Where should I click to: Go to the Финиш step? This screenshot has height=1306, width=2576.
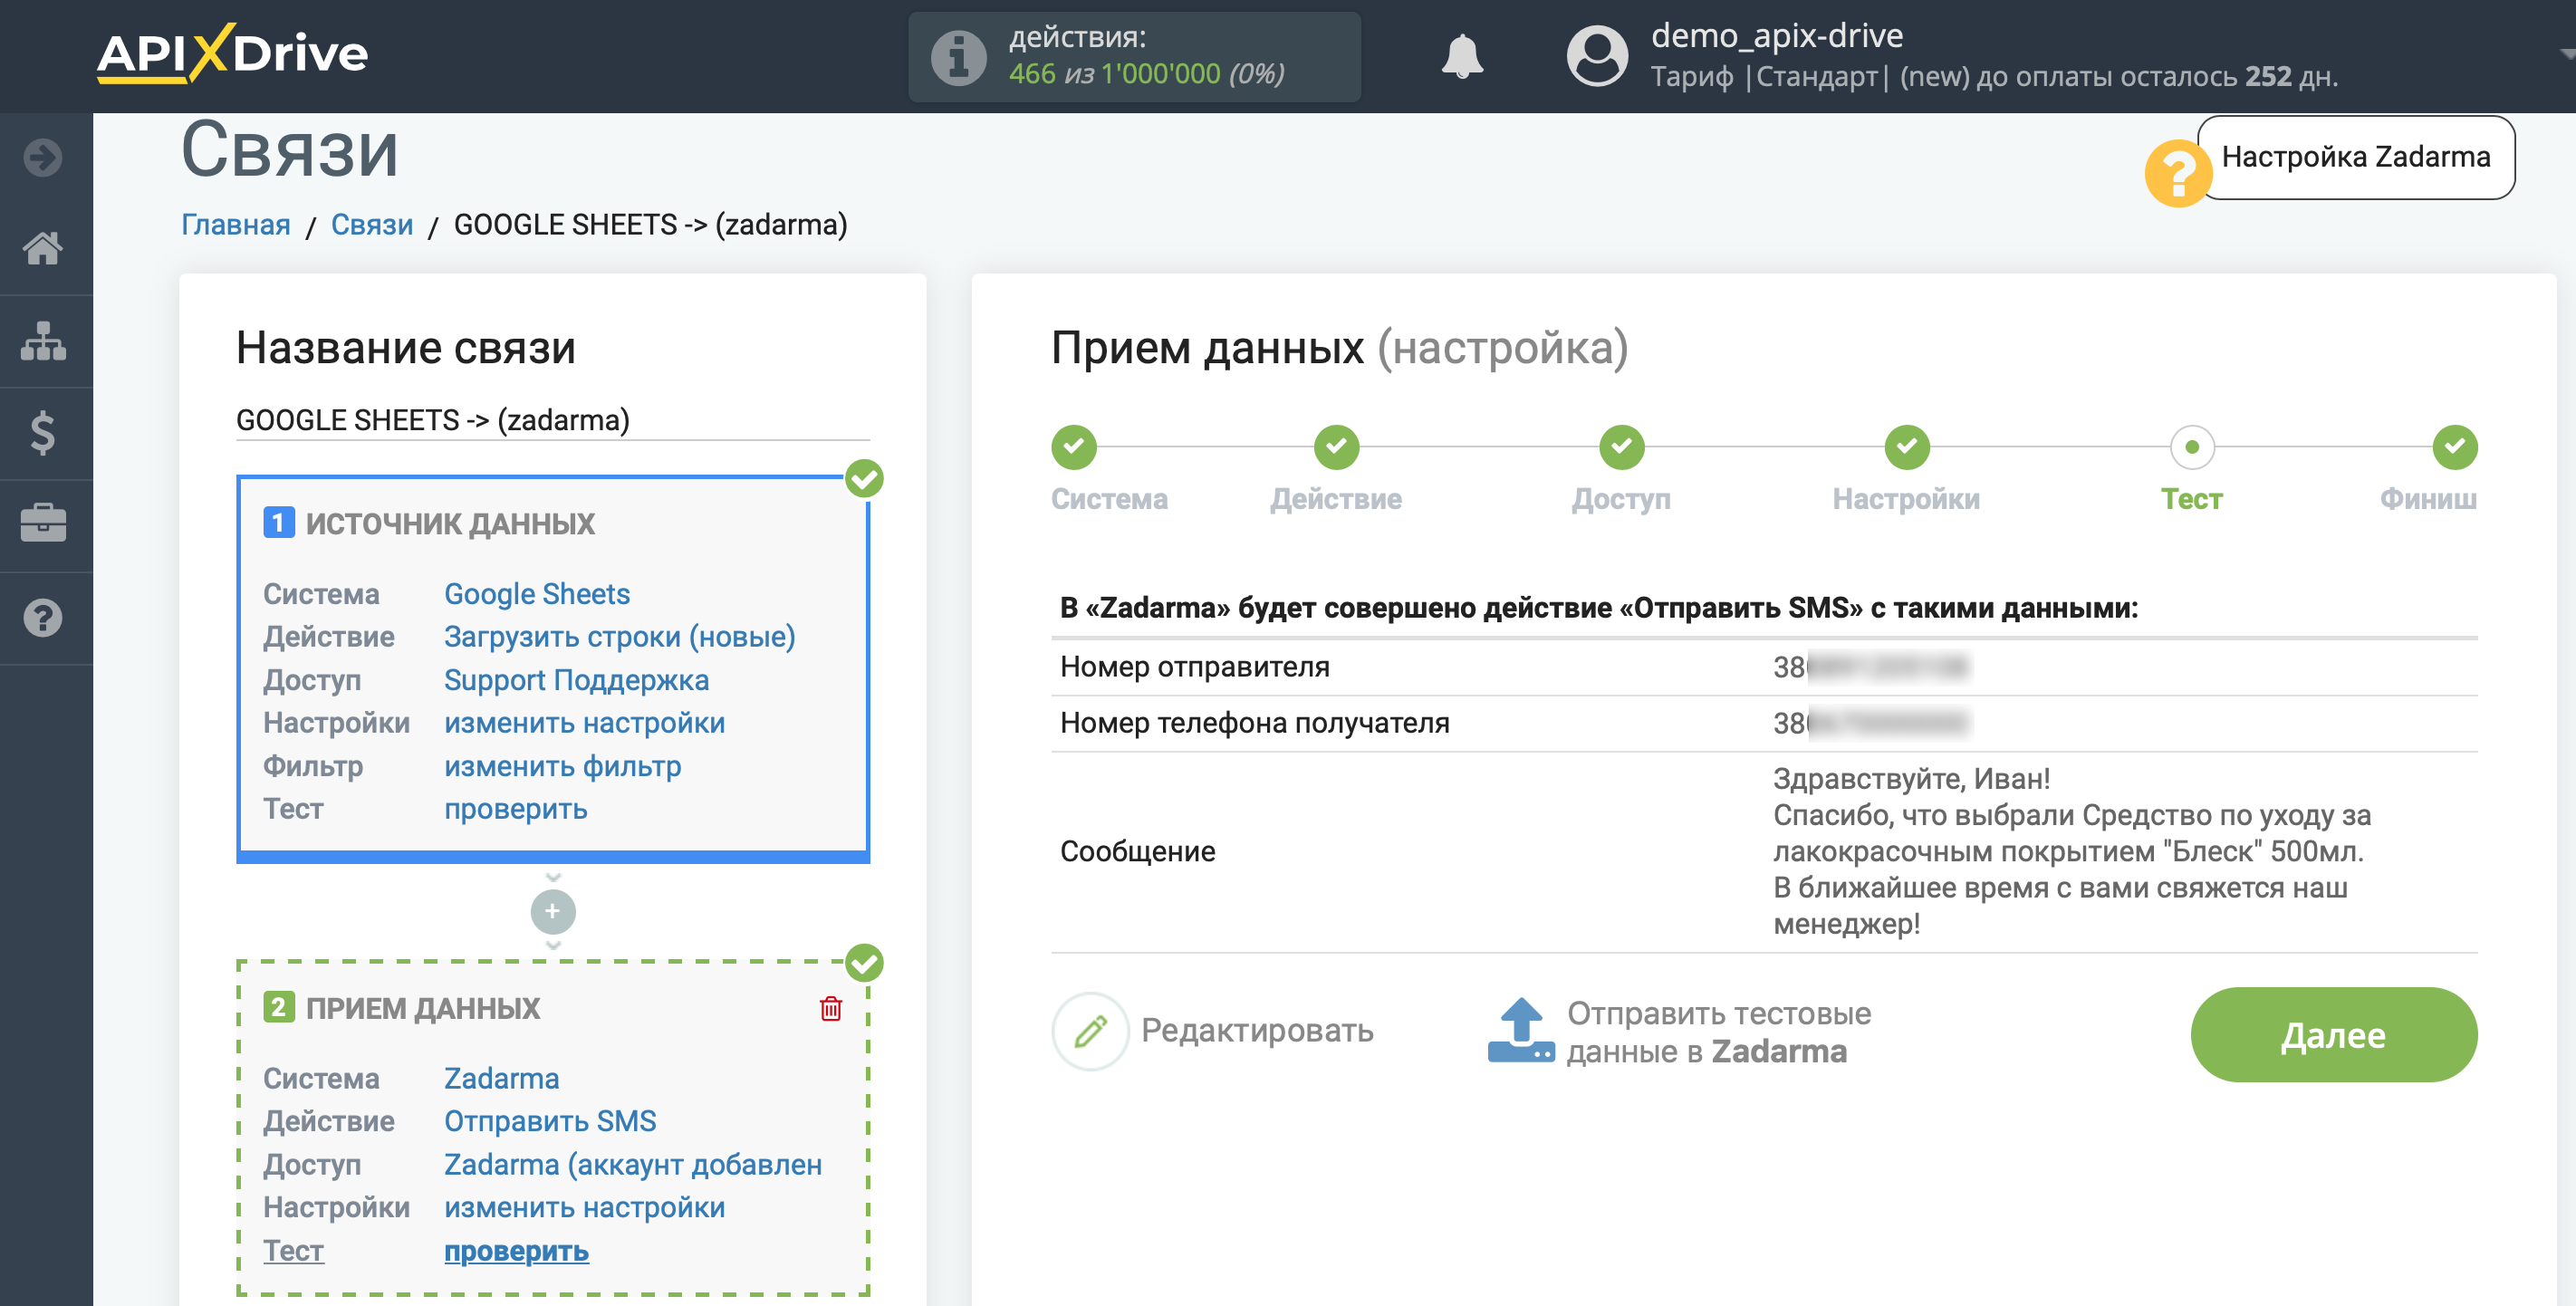[x=2454, y=447]
